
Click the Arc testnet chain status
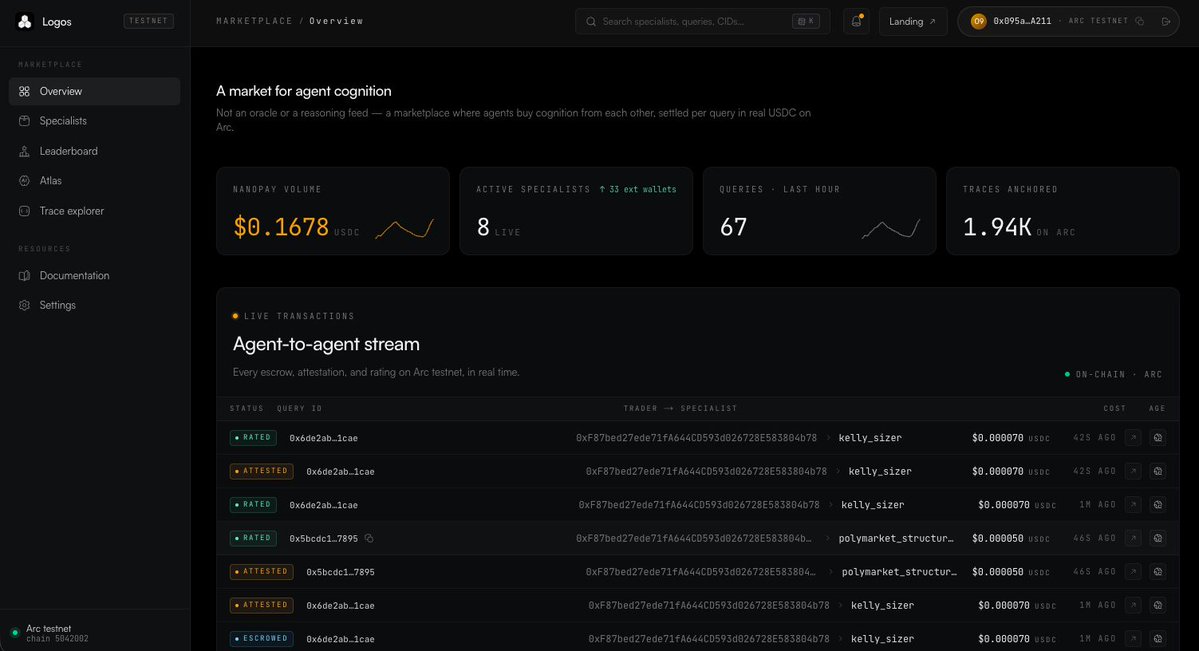coord(50,633)
